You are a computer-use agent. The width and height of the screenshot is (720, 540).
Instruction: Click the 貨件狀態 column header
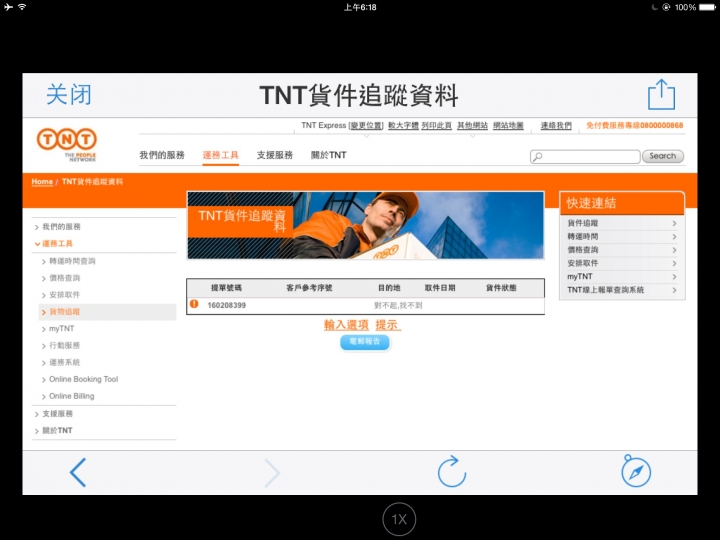pos(501,288)
